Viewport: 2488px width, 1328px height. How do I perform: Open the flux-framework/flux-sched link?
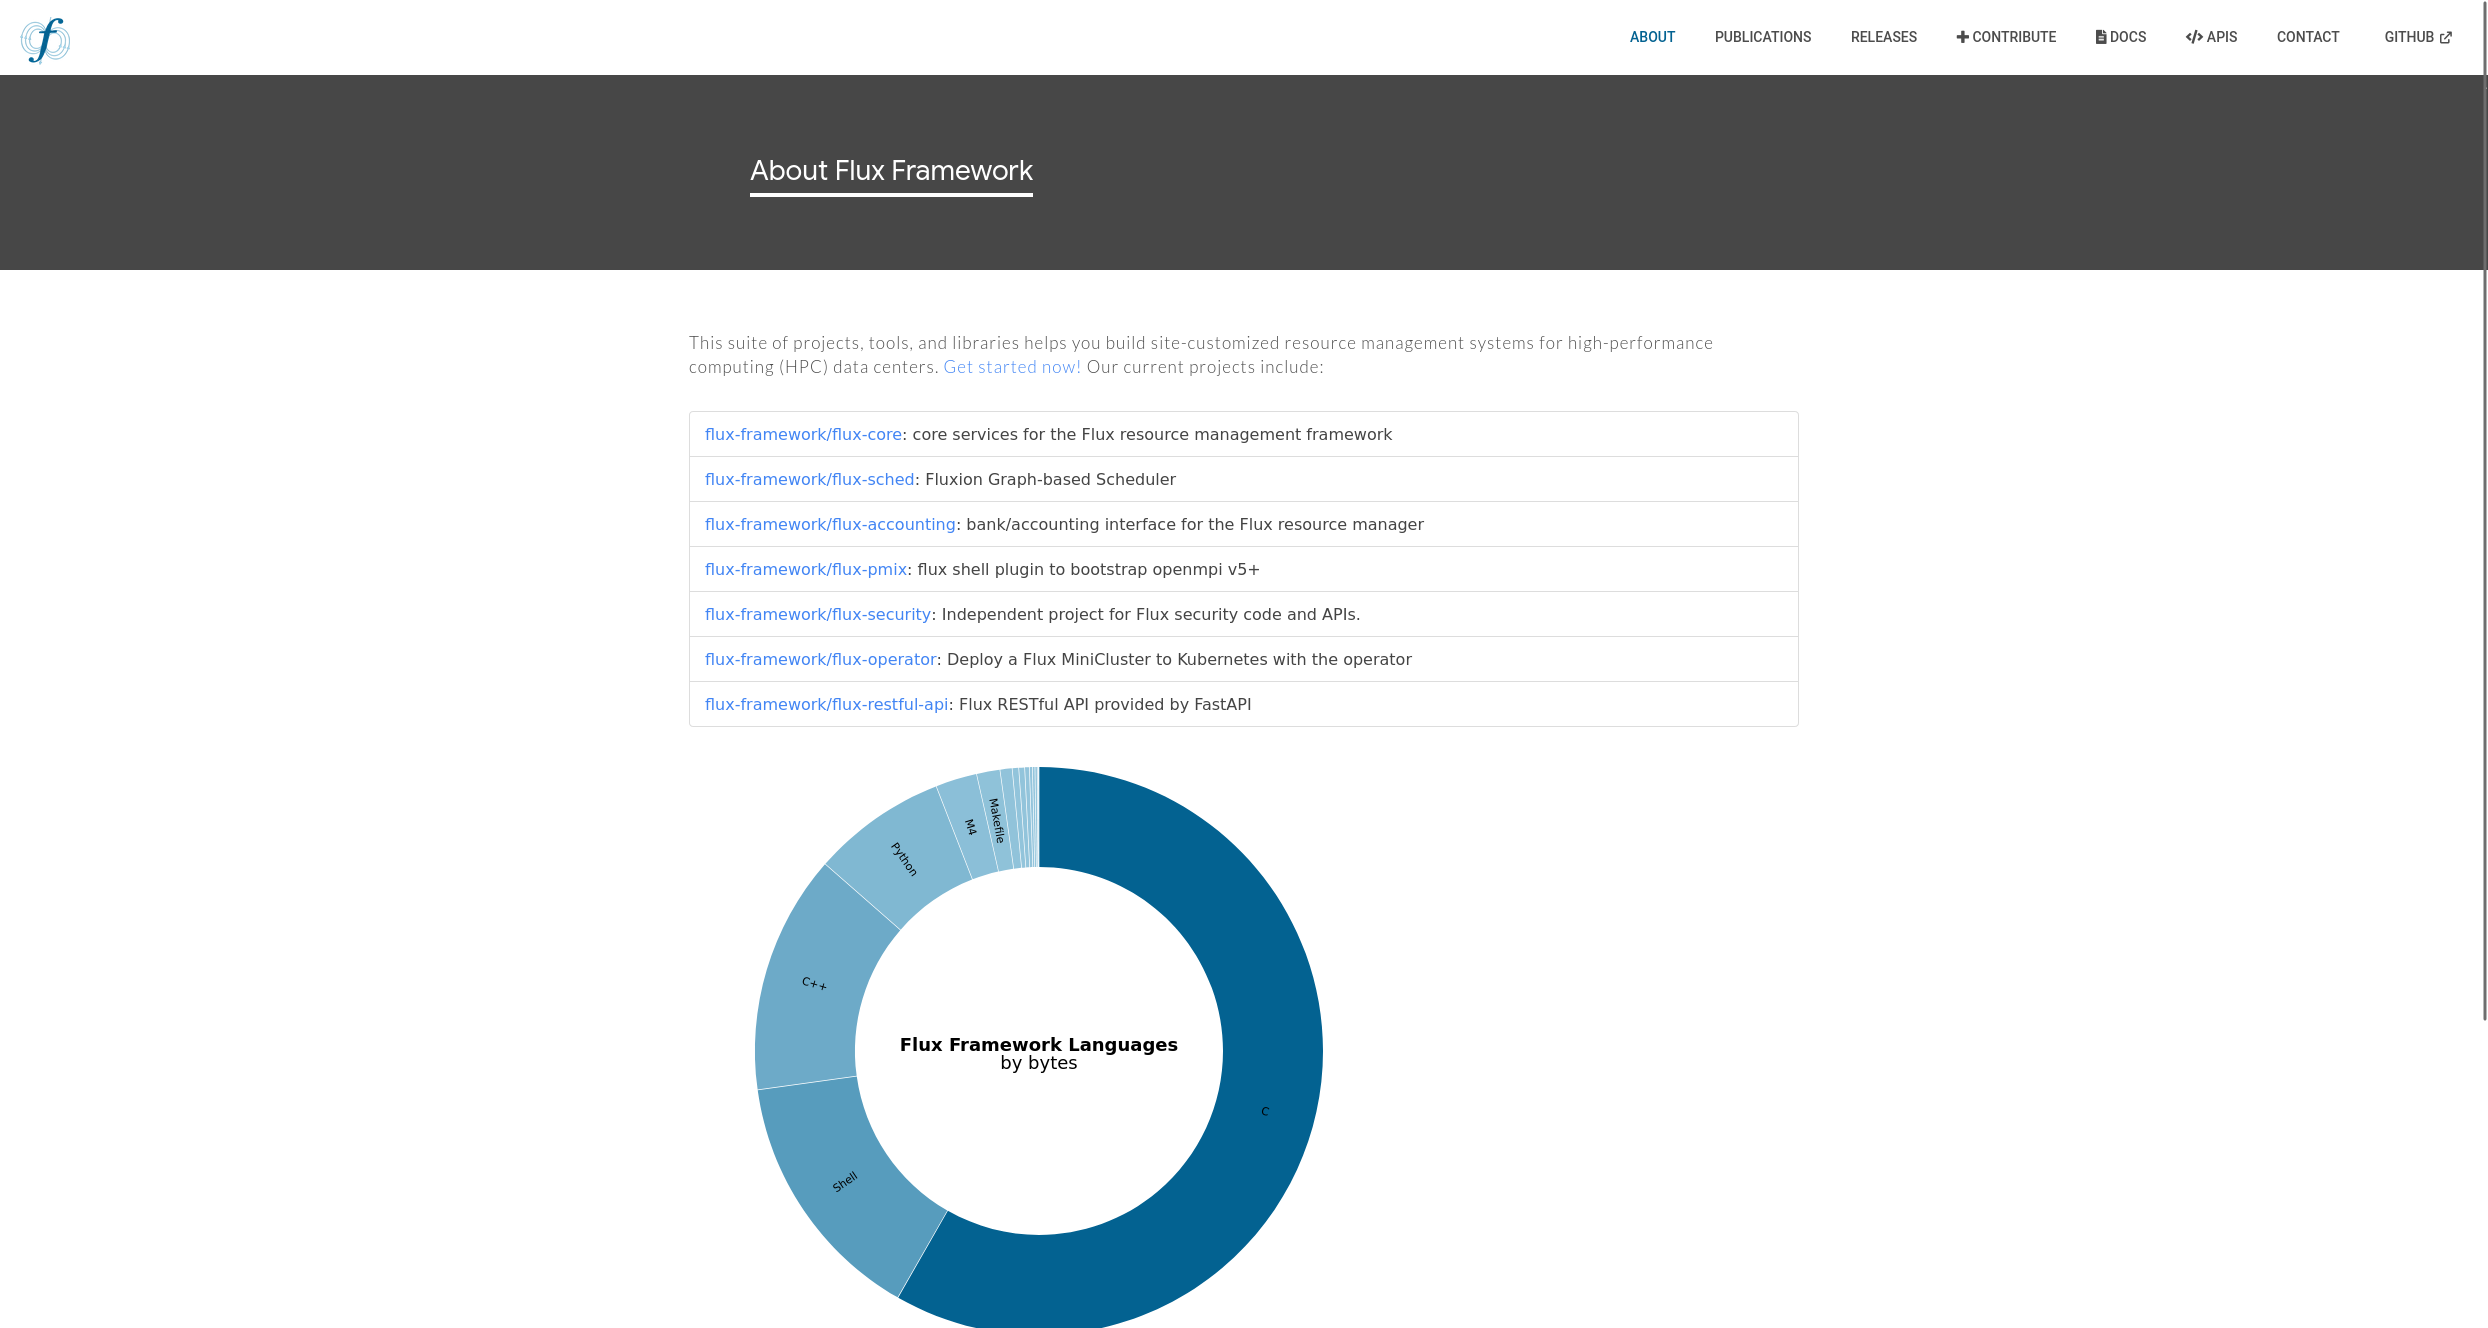pyautogui.click(x=809, y=479)
